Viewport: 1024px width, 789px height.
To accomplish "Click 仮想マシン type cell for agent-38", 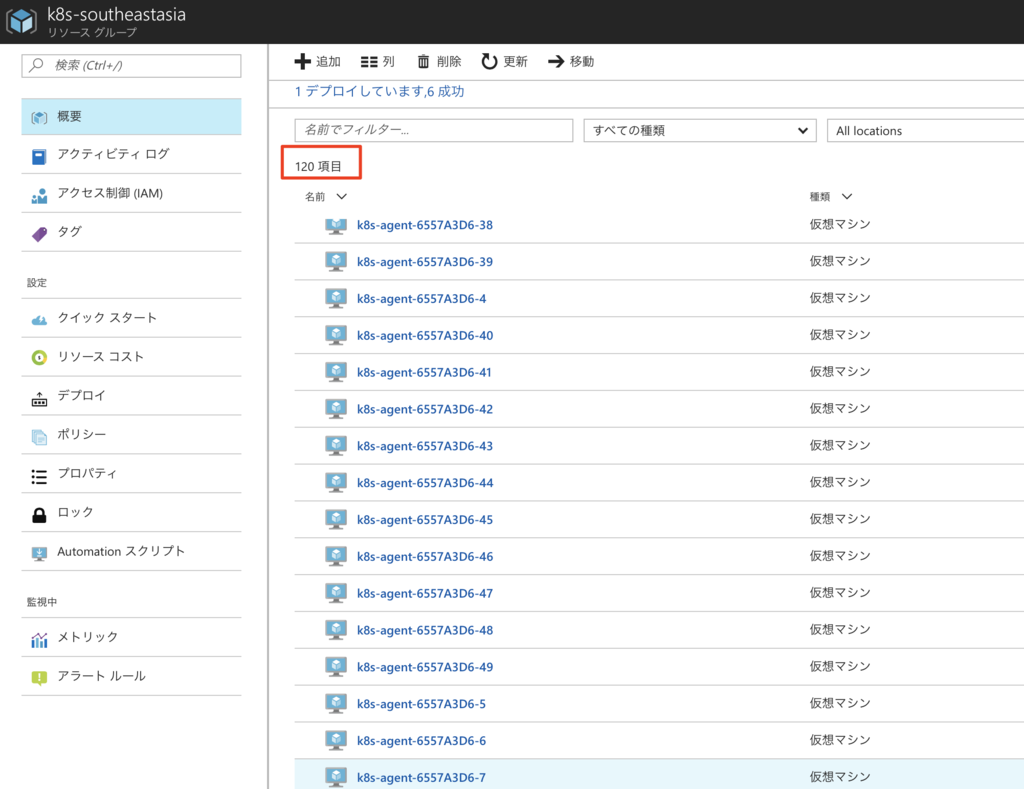I will click(x=840, y=225).
